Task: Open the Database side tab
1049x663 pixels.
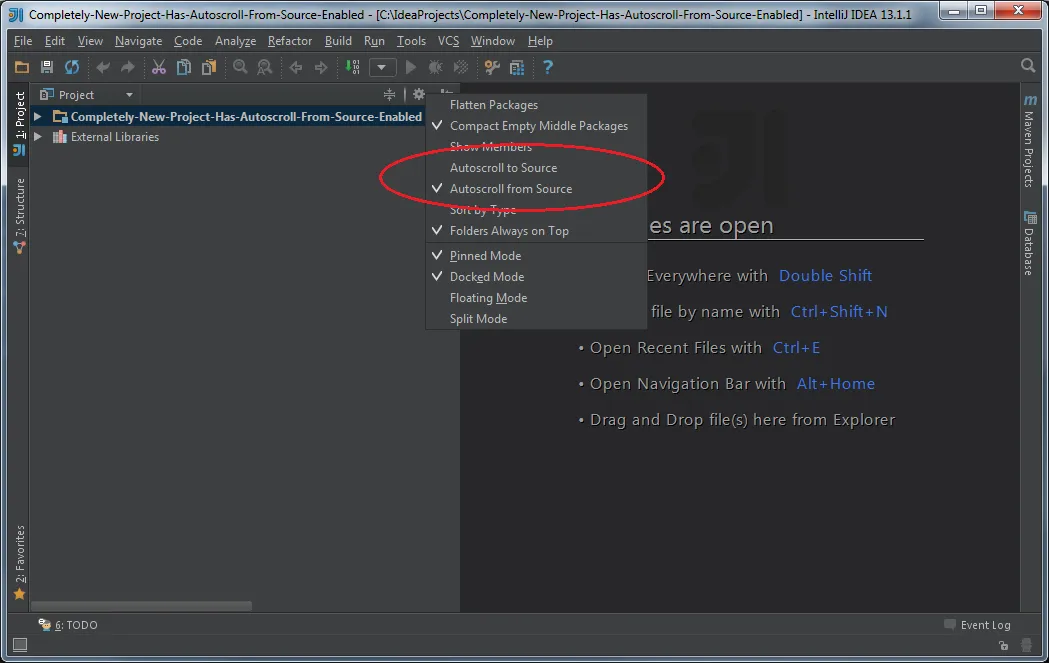Action: pyautogui.click(x=1029, y=244)
